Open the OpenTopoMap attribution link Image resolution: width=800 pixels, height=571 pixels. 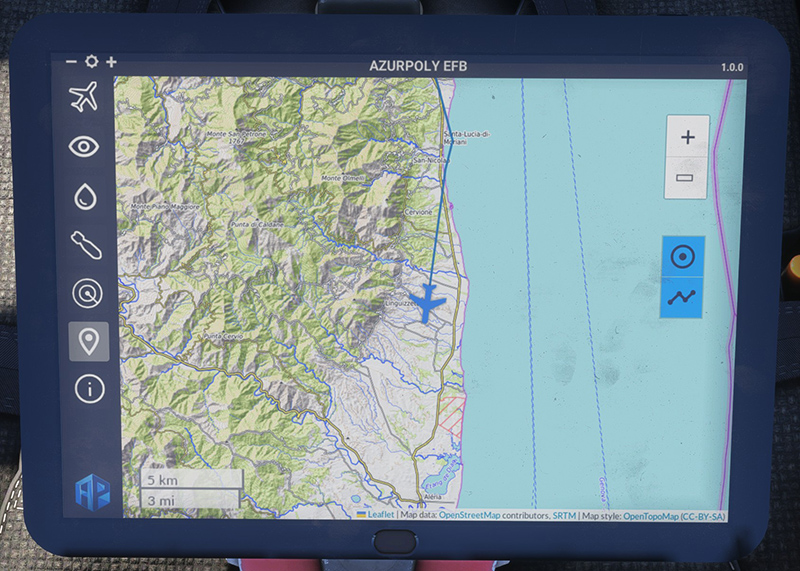click(x=651, y=516)
